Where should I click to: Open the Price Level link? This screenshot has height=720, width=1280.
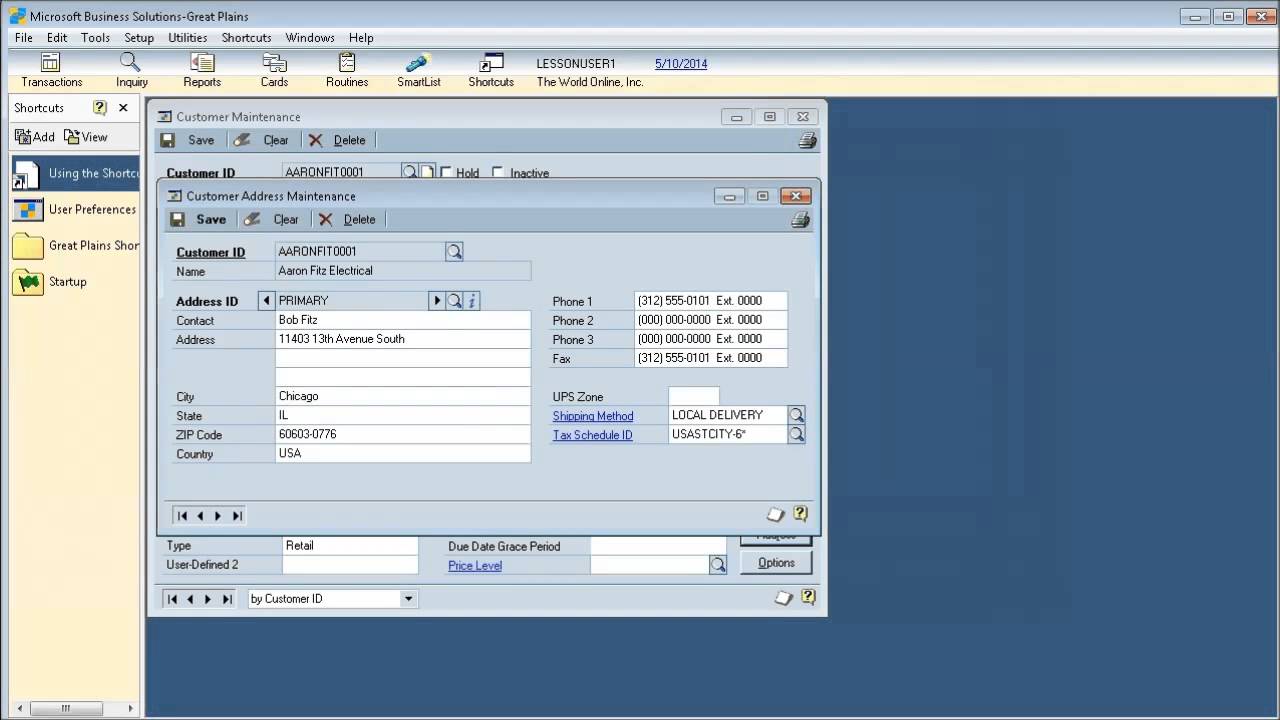pyautogui.click(x=475, y=566)
